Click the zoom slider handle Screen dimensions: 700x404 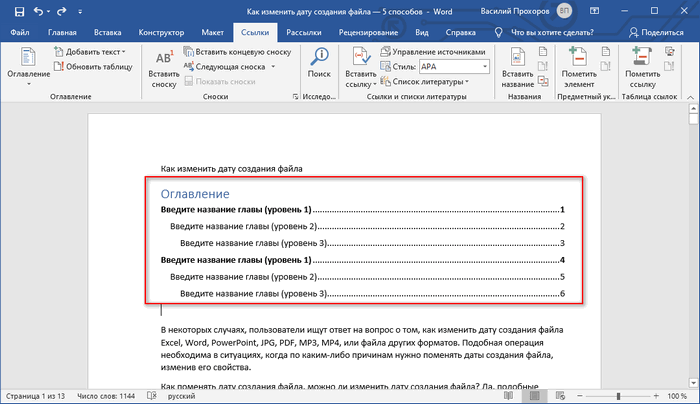pos(618,396)
